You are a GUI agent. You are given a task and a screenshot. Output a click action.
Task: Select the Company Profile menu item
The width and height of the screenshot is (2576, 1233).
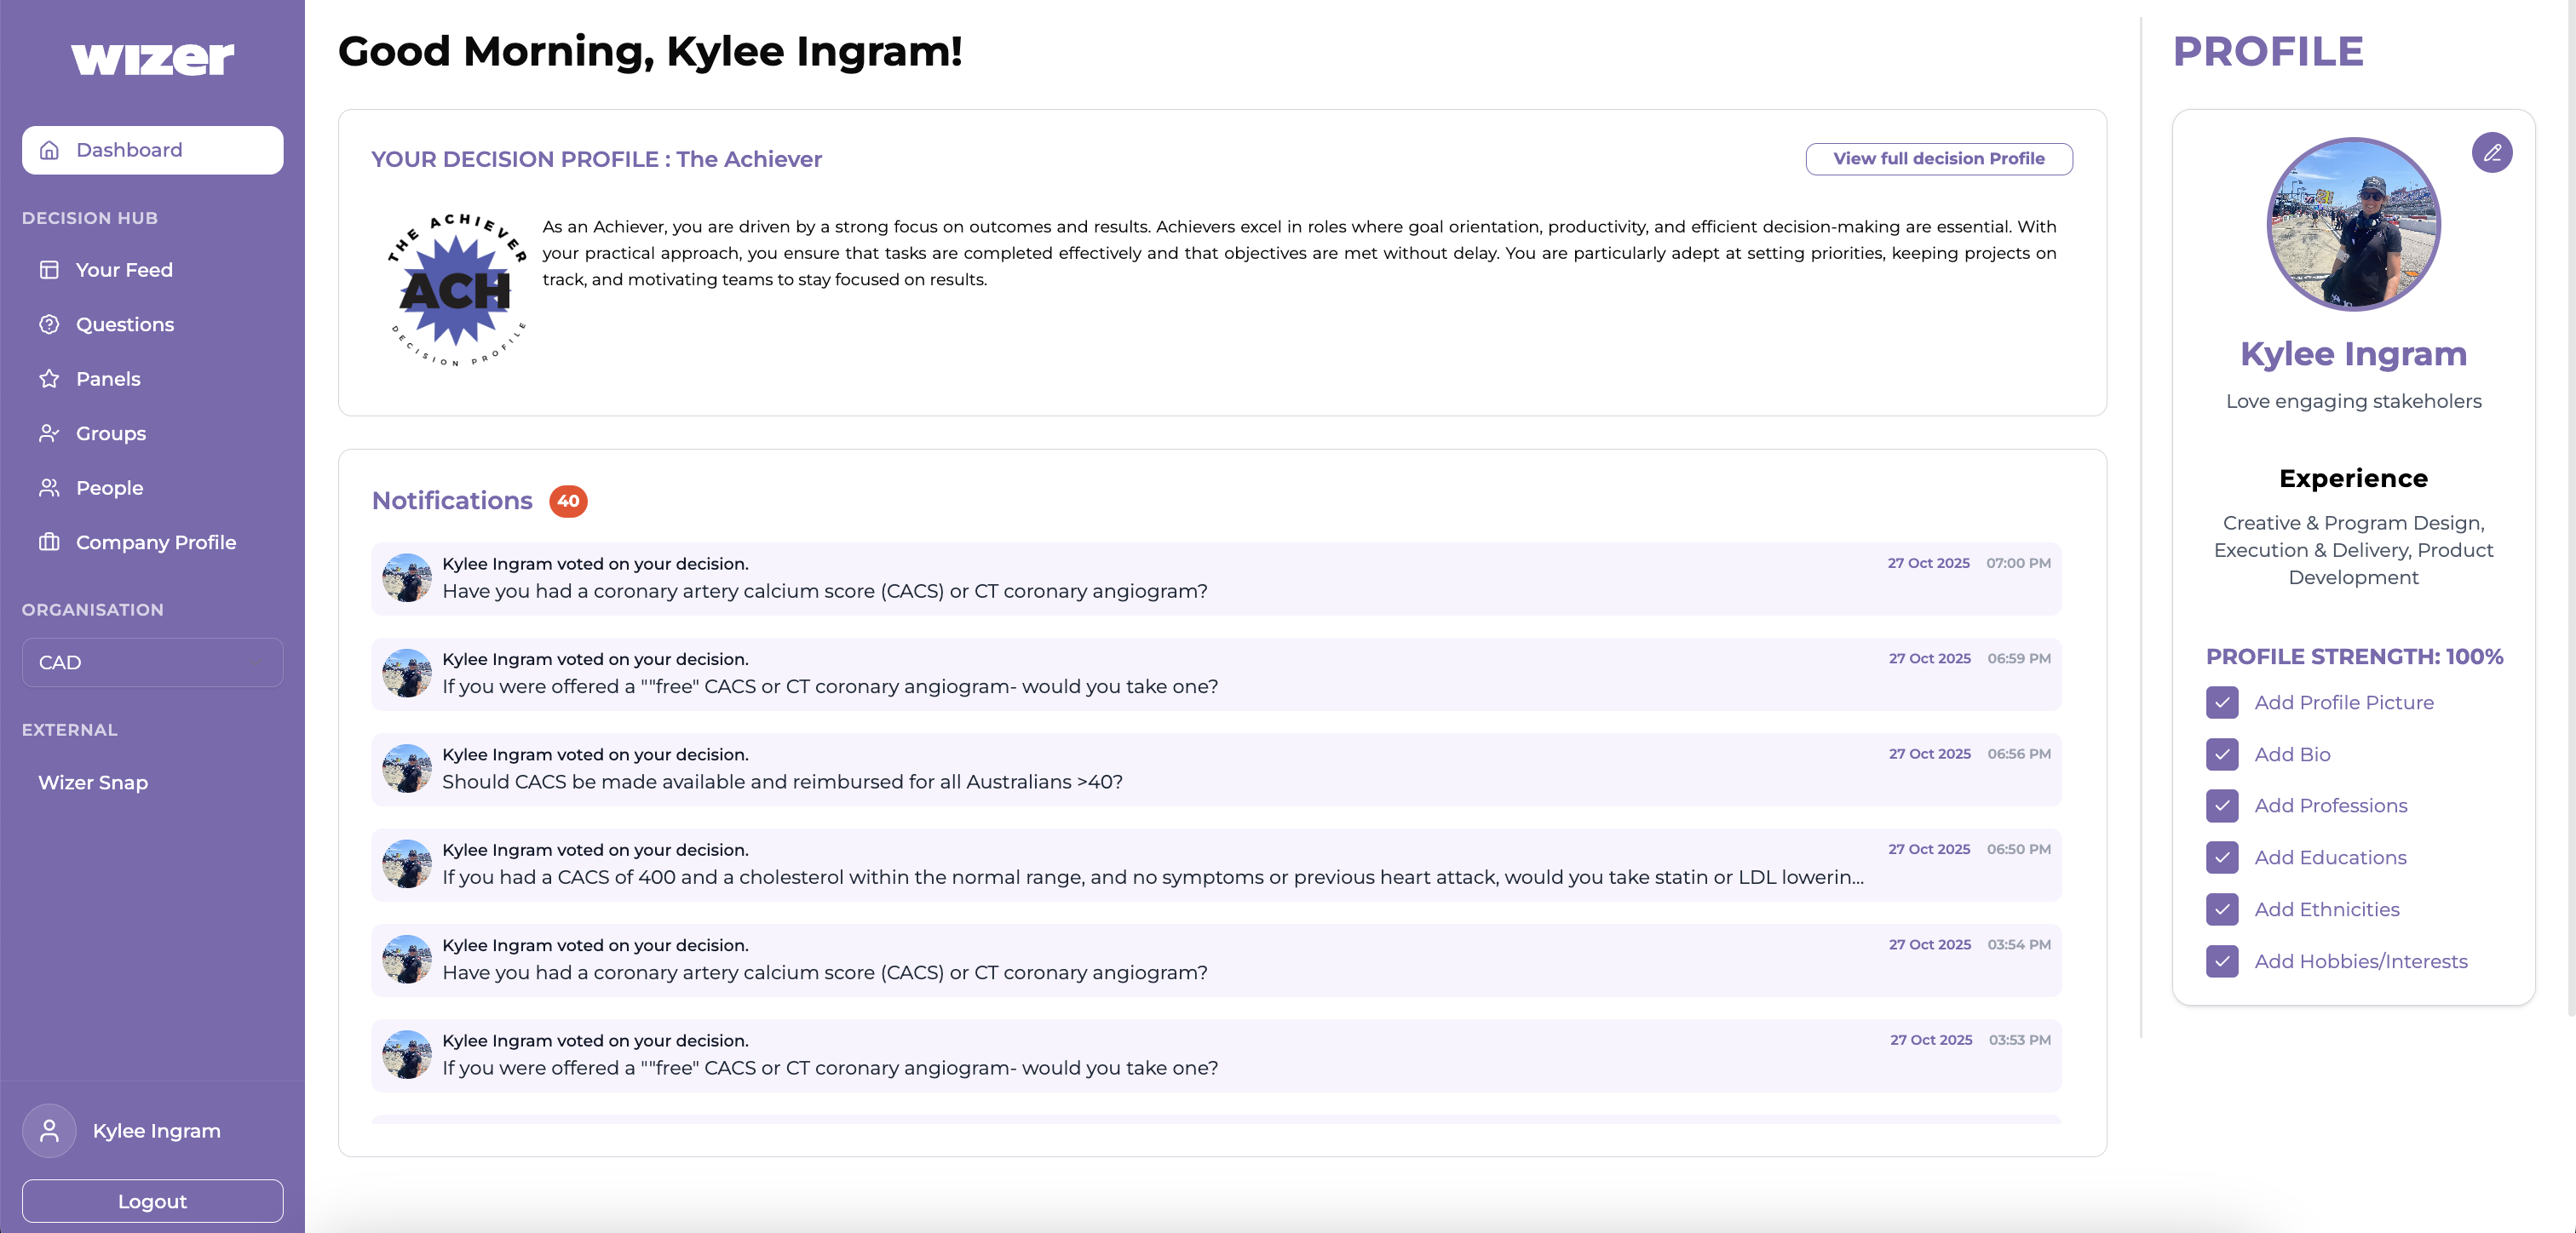156,542
